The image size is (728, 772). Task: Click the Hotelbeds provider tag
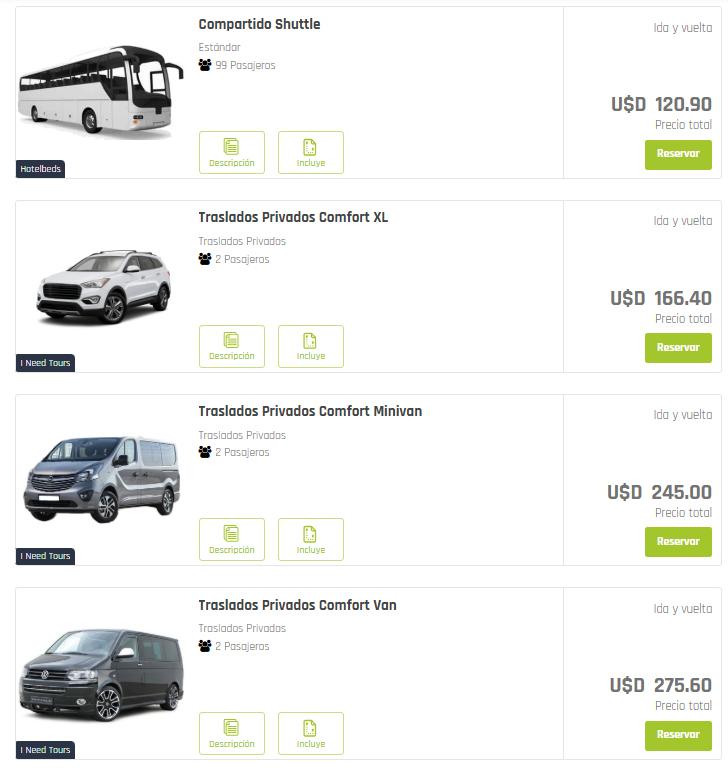pos(41,169)
